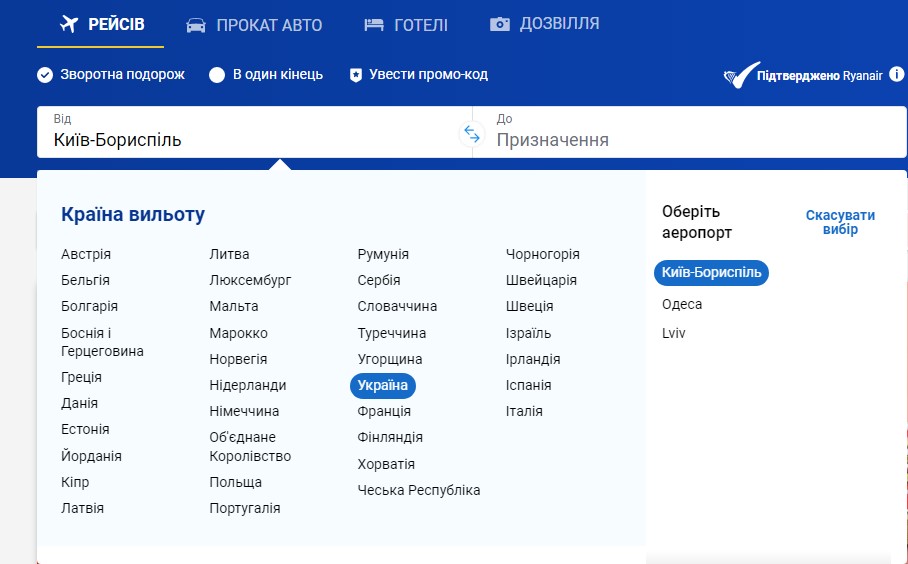908x564 pixels.
Task: Select Німеччина in country list
Action: [x=244, y=411]
